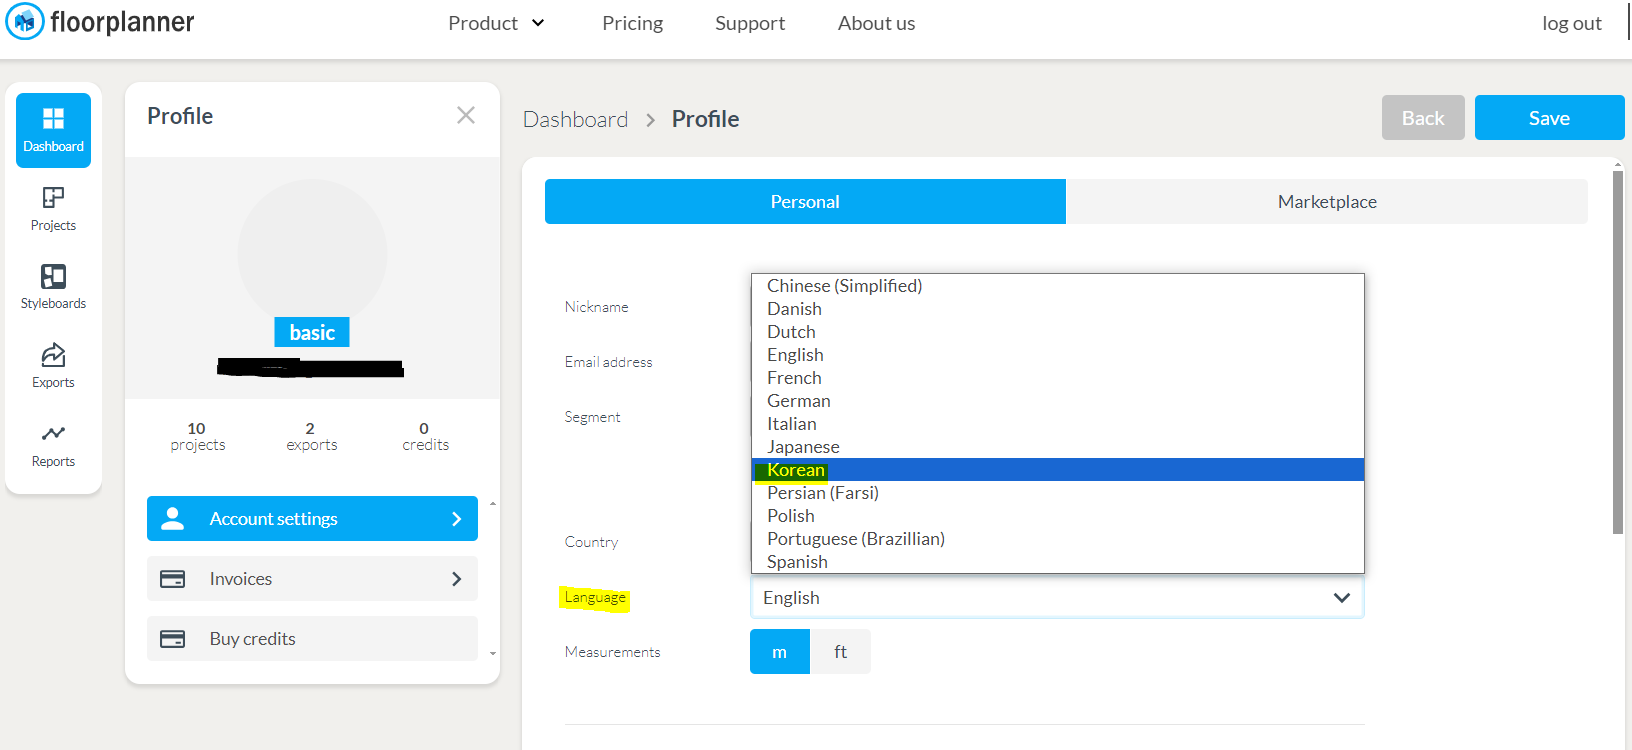Click the Account settings person icon
The height and width of the screenshot is (750, 1632).
(x=173, y=518)
